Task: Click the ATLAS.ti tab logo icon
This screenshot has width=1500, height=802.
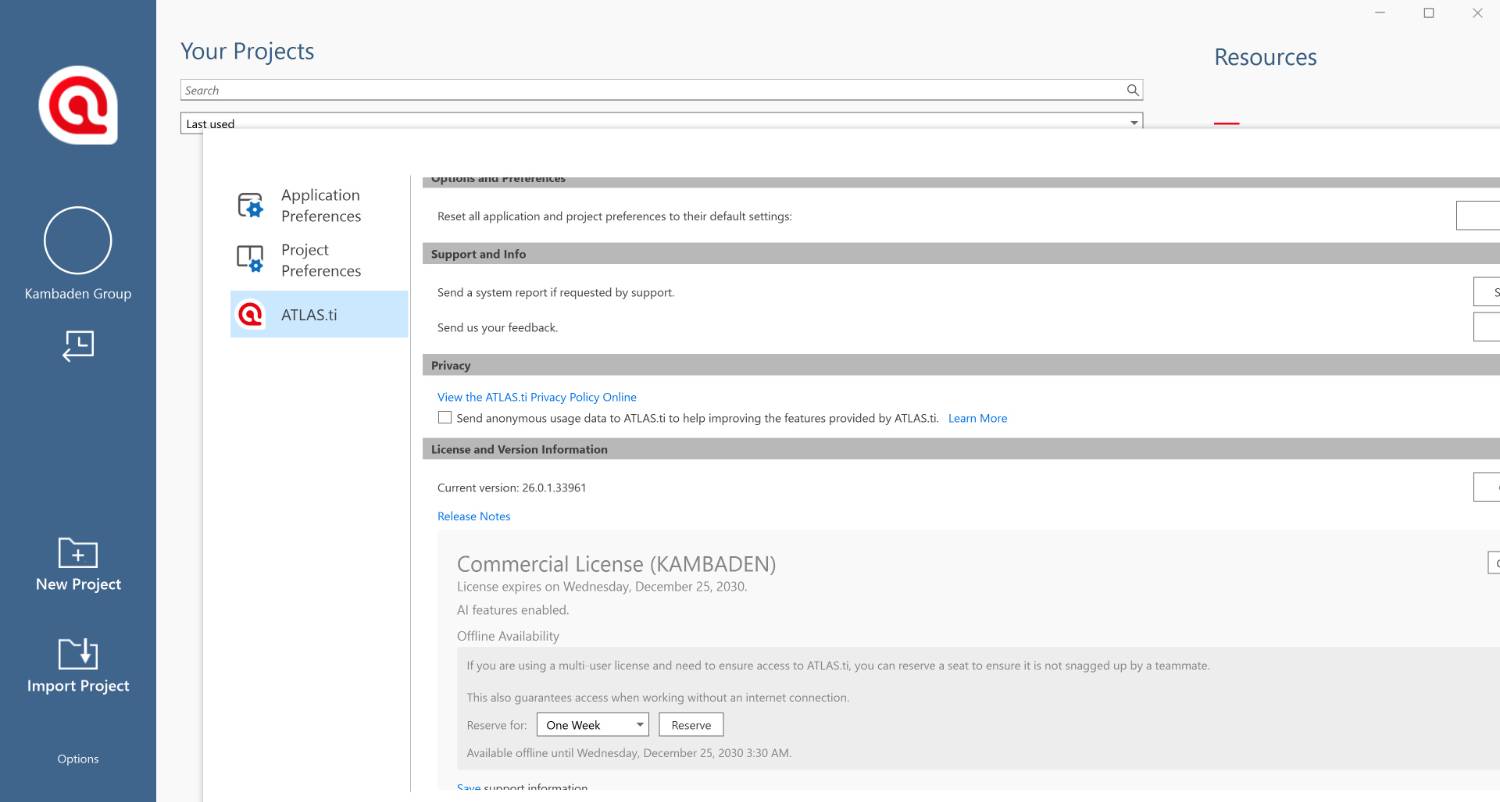Action: [250, 314]
